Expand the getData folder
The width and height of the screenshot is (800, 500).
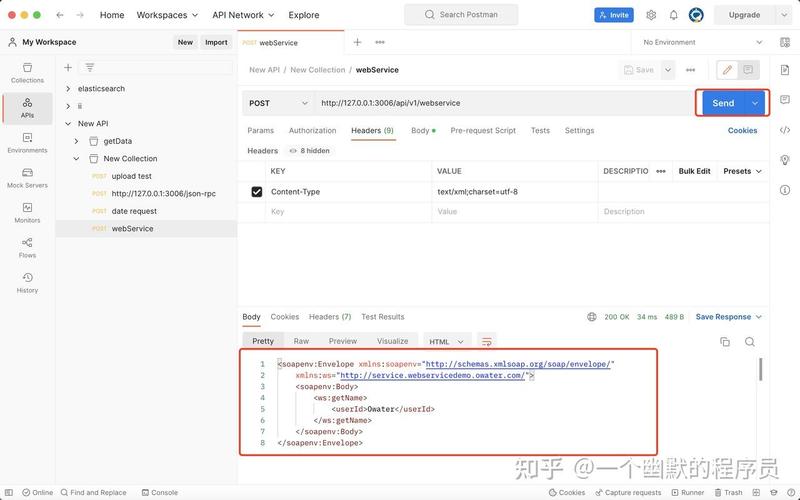77,141
